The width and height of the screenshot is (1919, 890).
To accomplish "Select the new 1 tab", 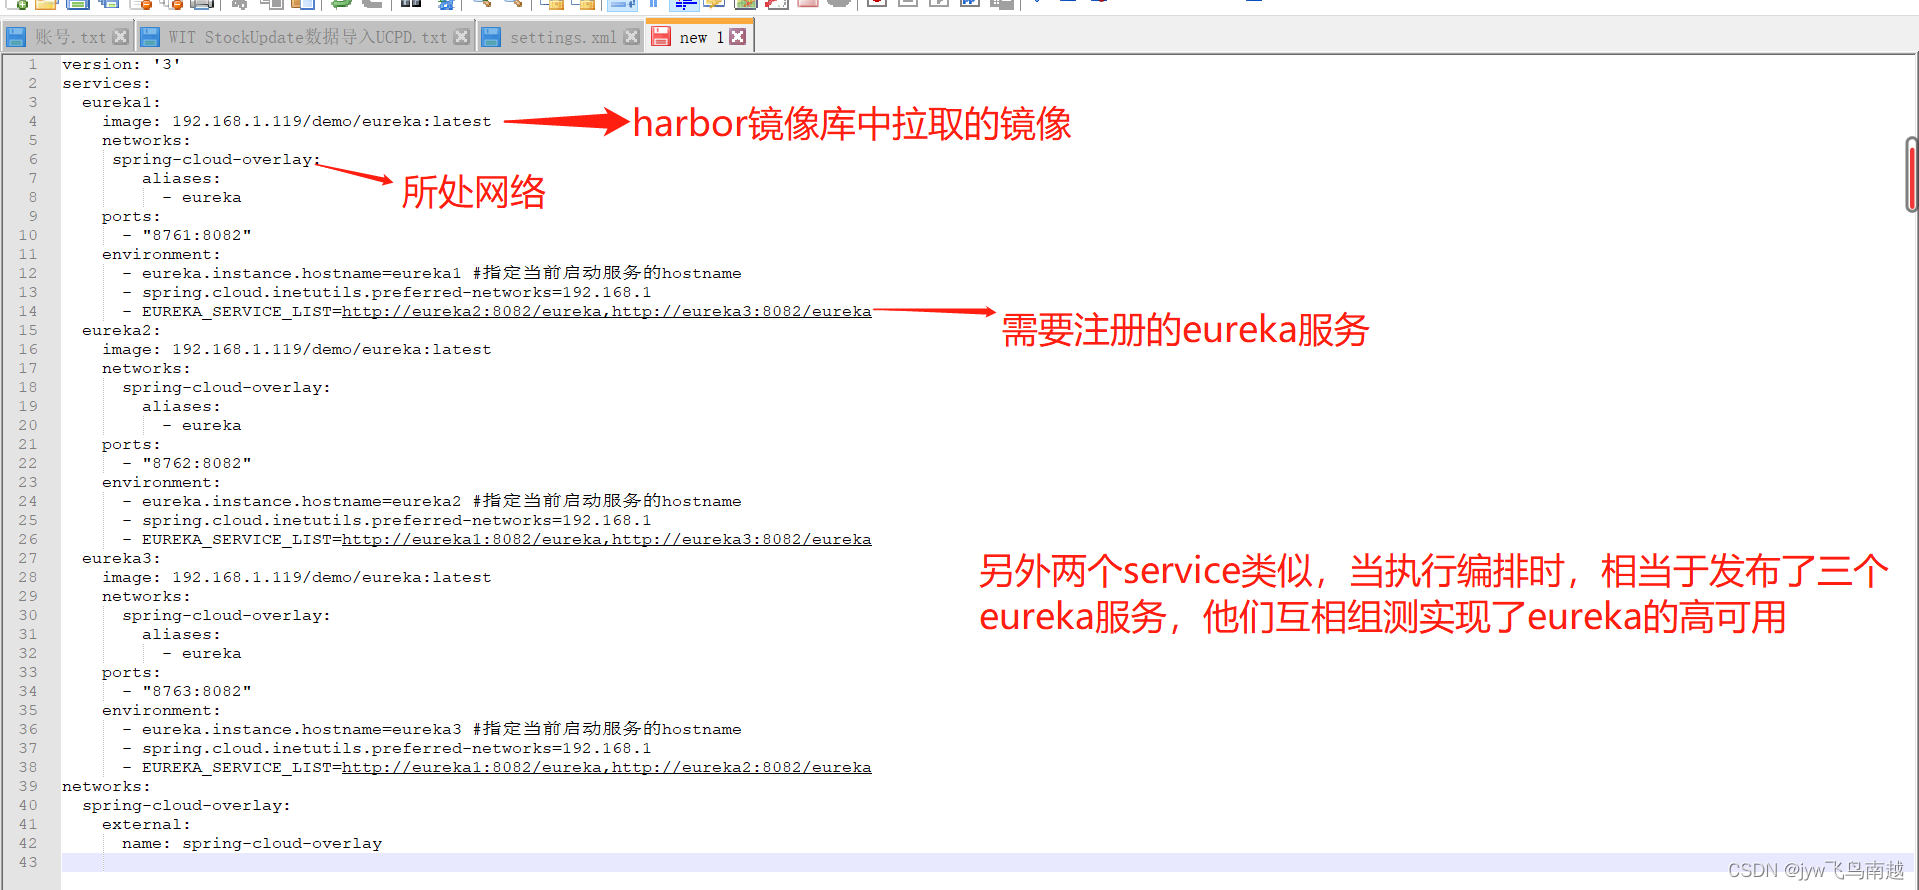I will (x=698, y=37).
